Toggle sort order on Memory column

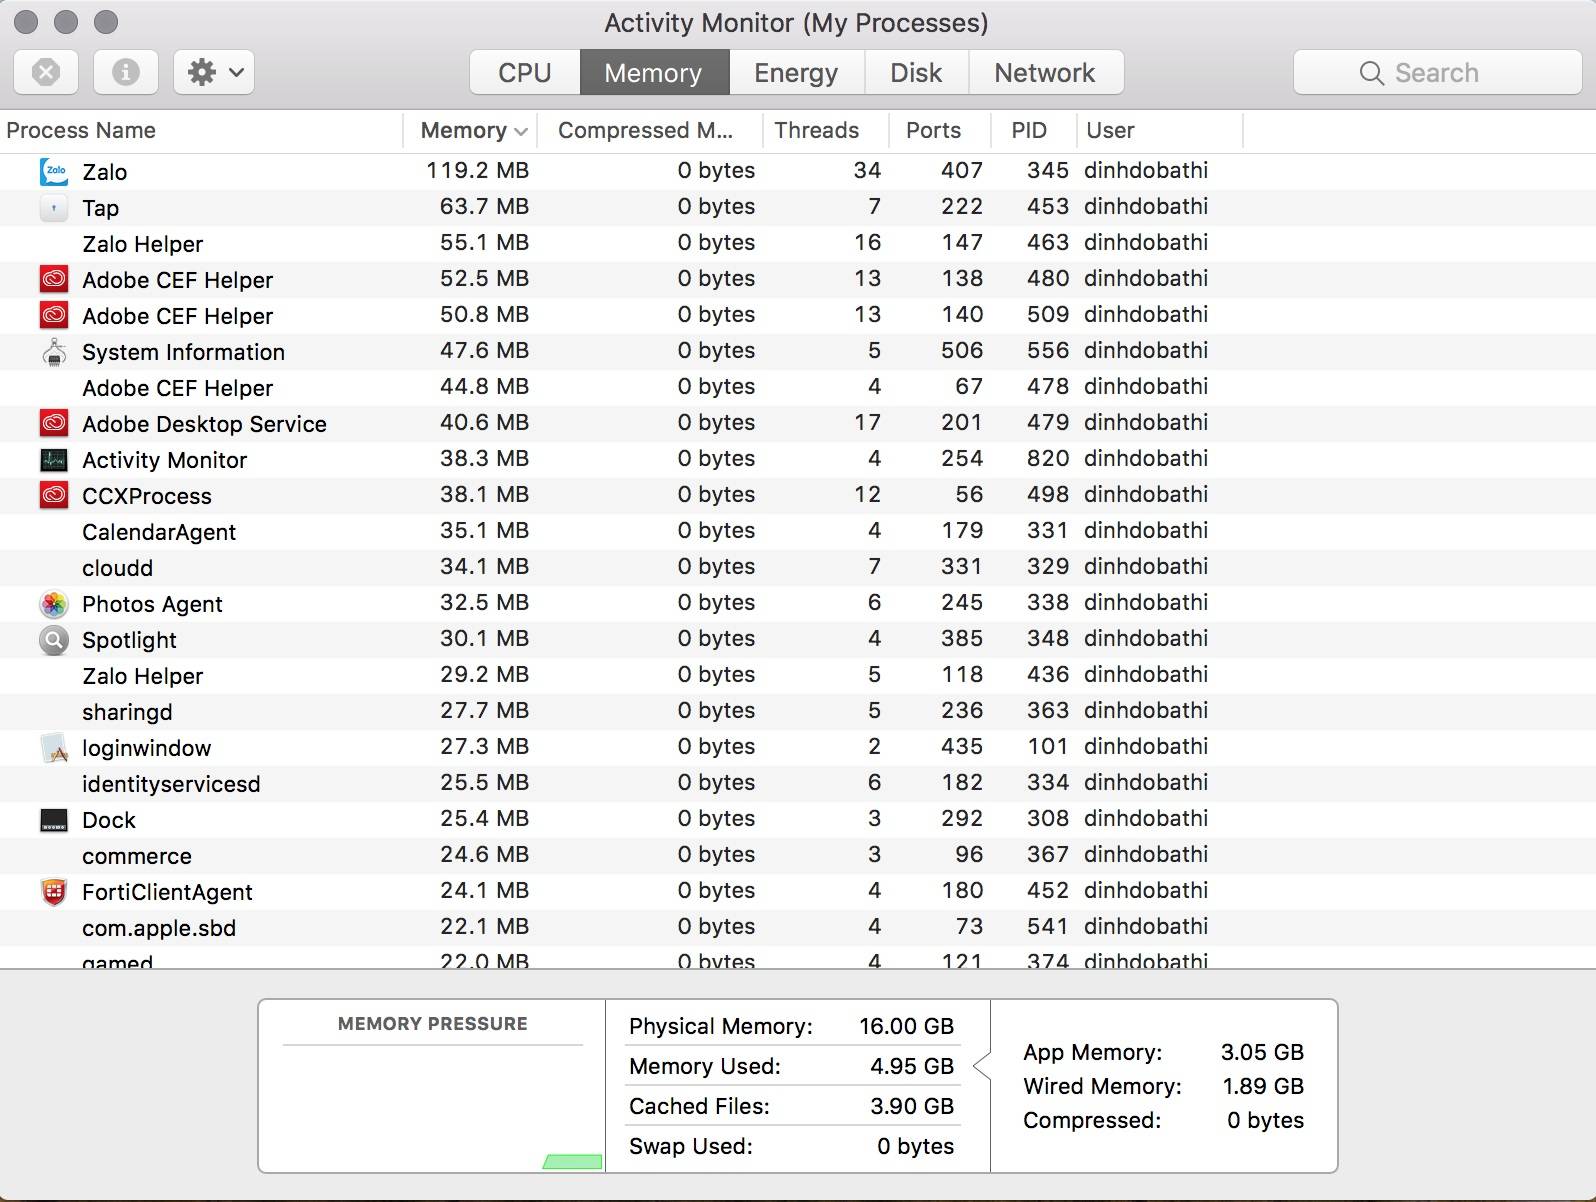(x=470, y=130)
